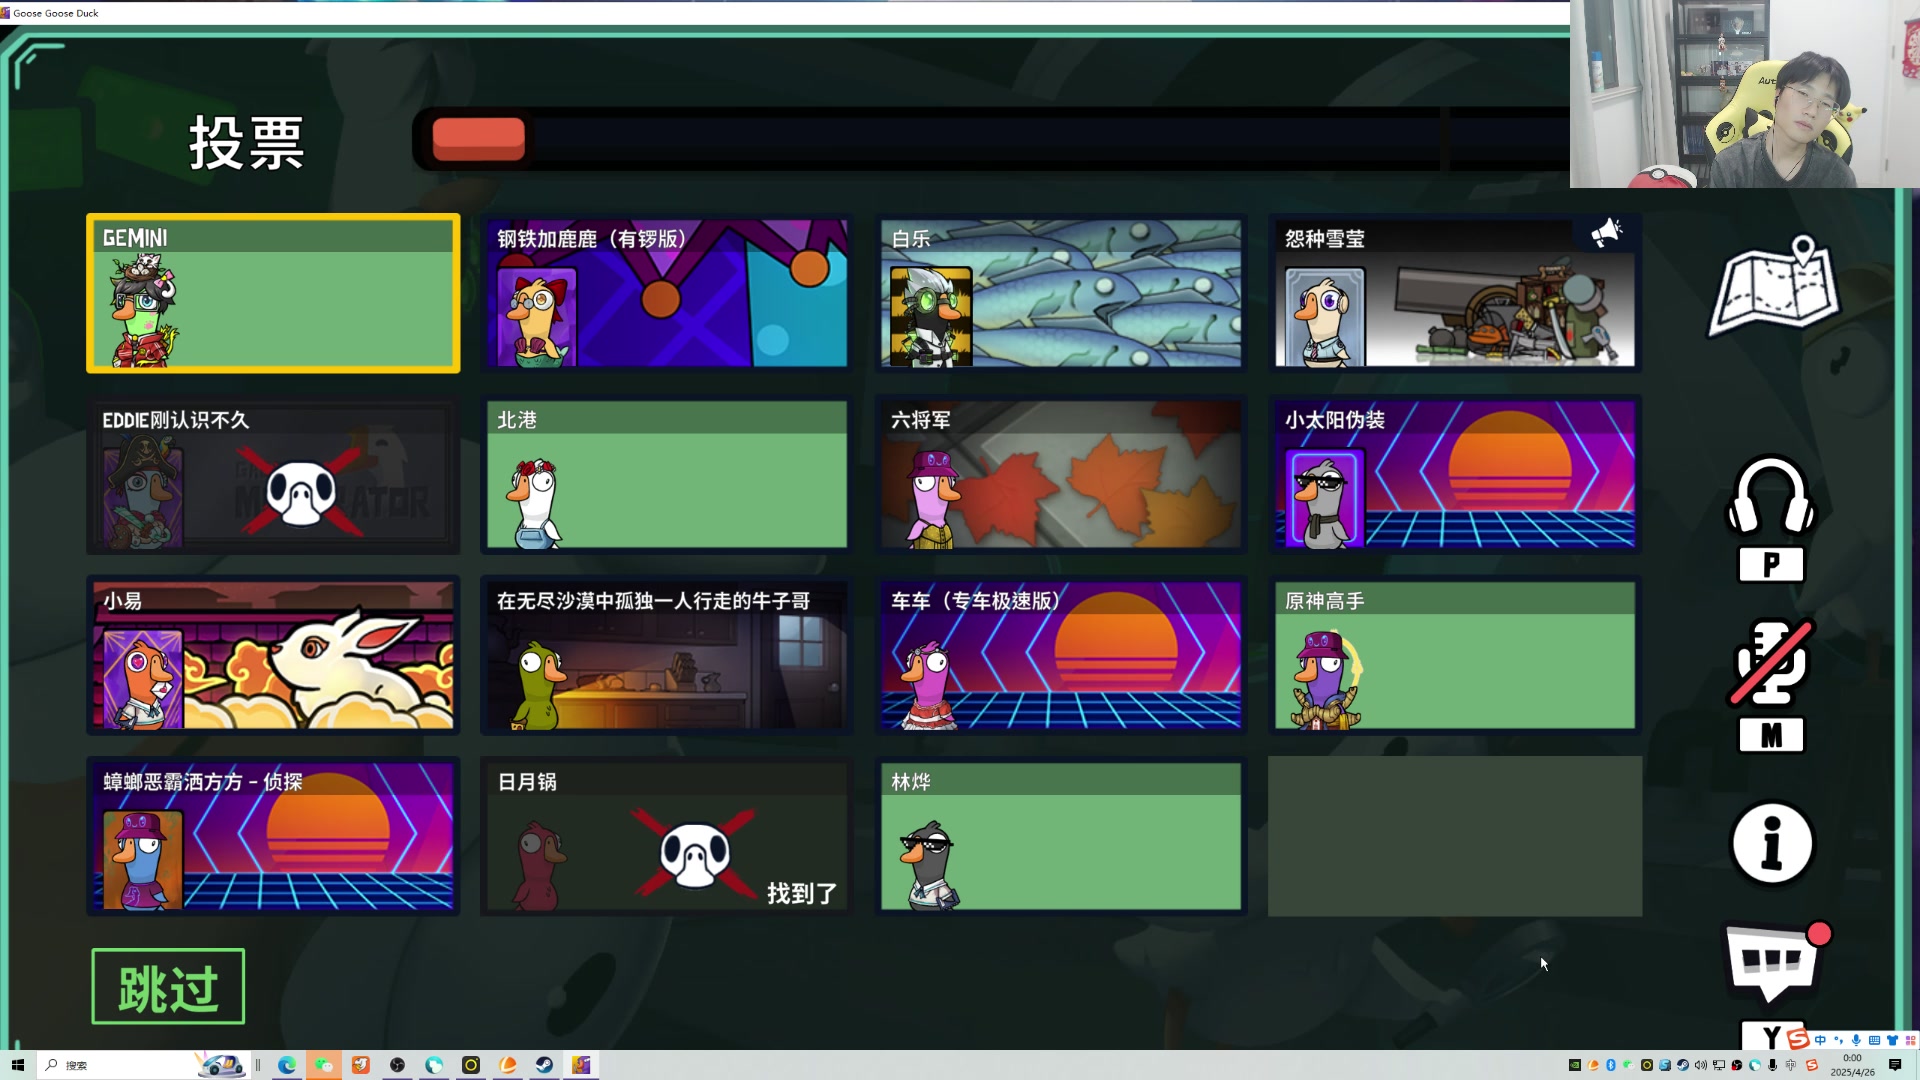Vote for player GEMINI
Image resolution: width=1920 pixels, height=1080 pixels.
pos(273,293)
